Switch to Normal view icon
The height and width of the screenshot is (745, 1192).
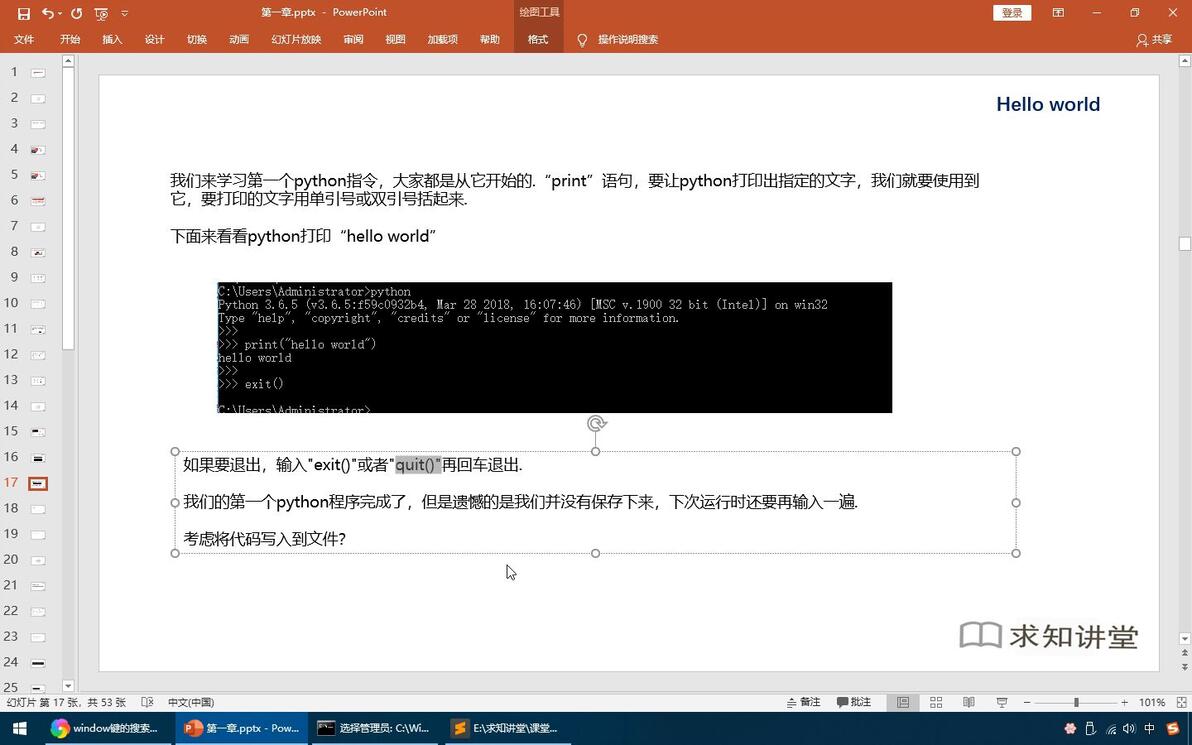[902, 702]
